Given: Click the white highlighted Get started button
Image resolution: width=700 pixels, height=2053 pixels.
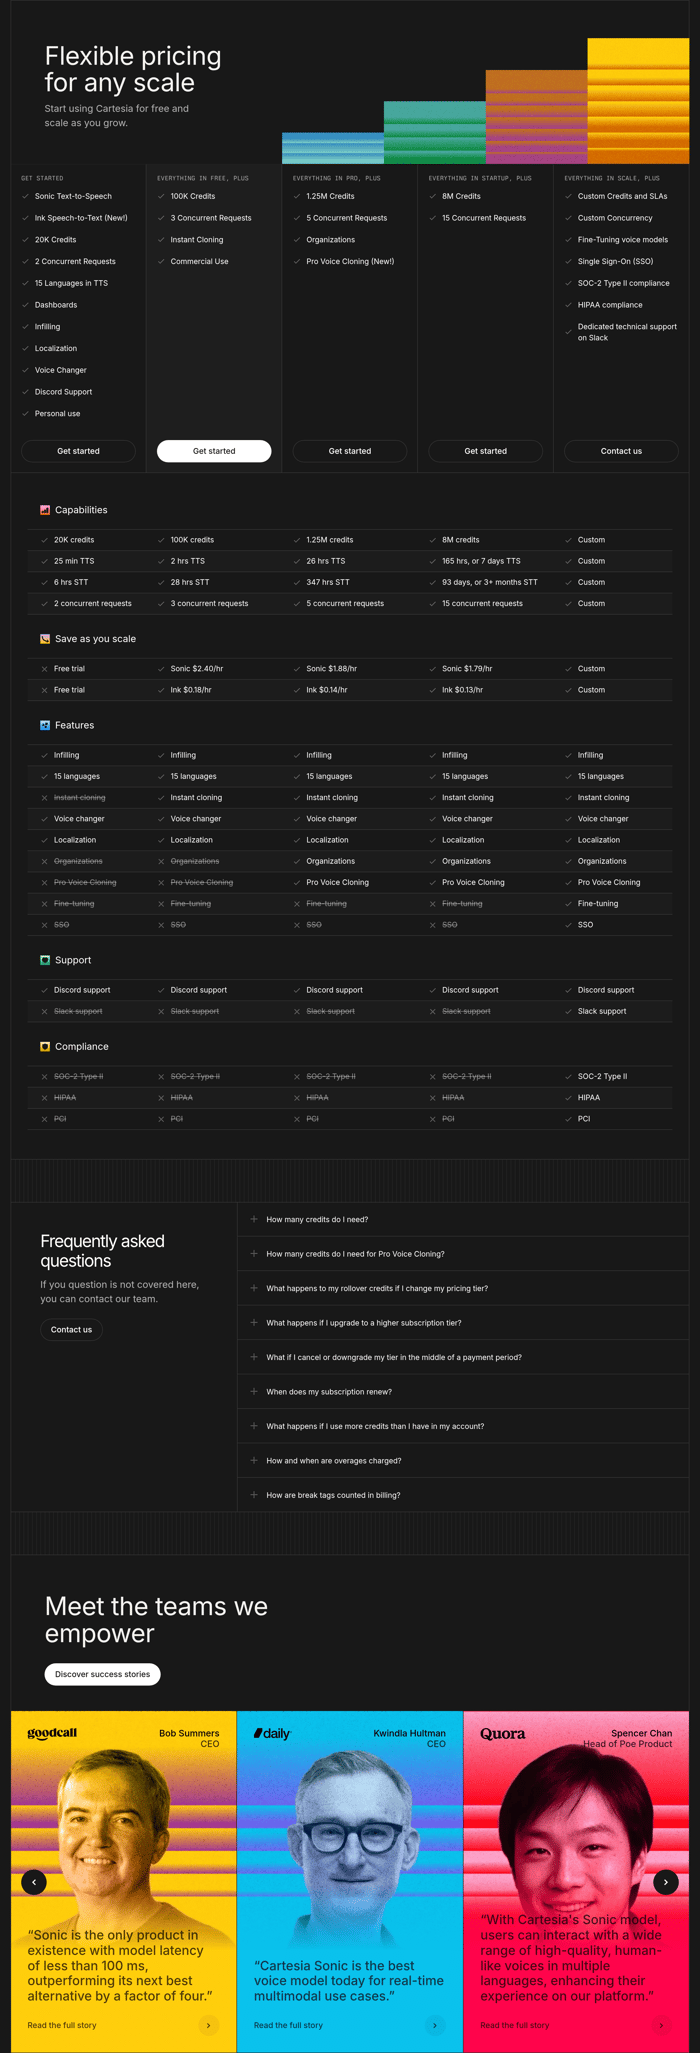Looking at the screenshot, I should click(214, 451).
